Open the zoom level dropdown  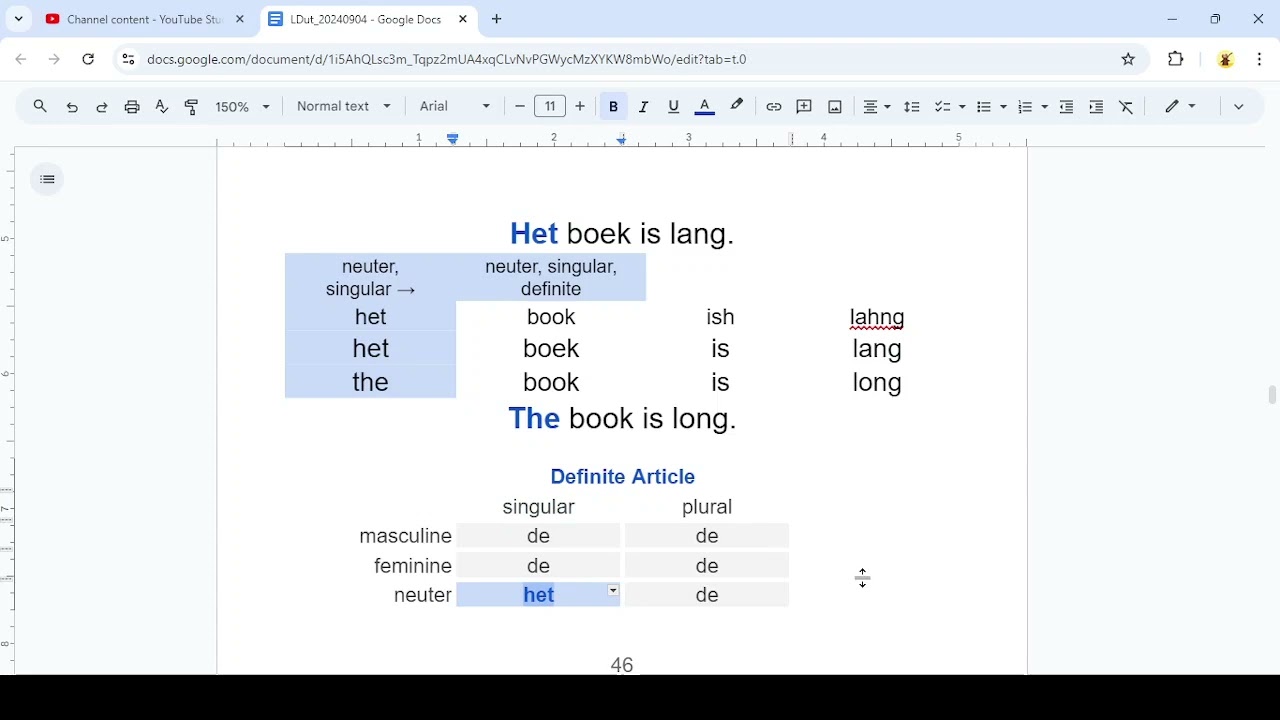pos(243,106)
